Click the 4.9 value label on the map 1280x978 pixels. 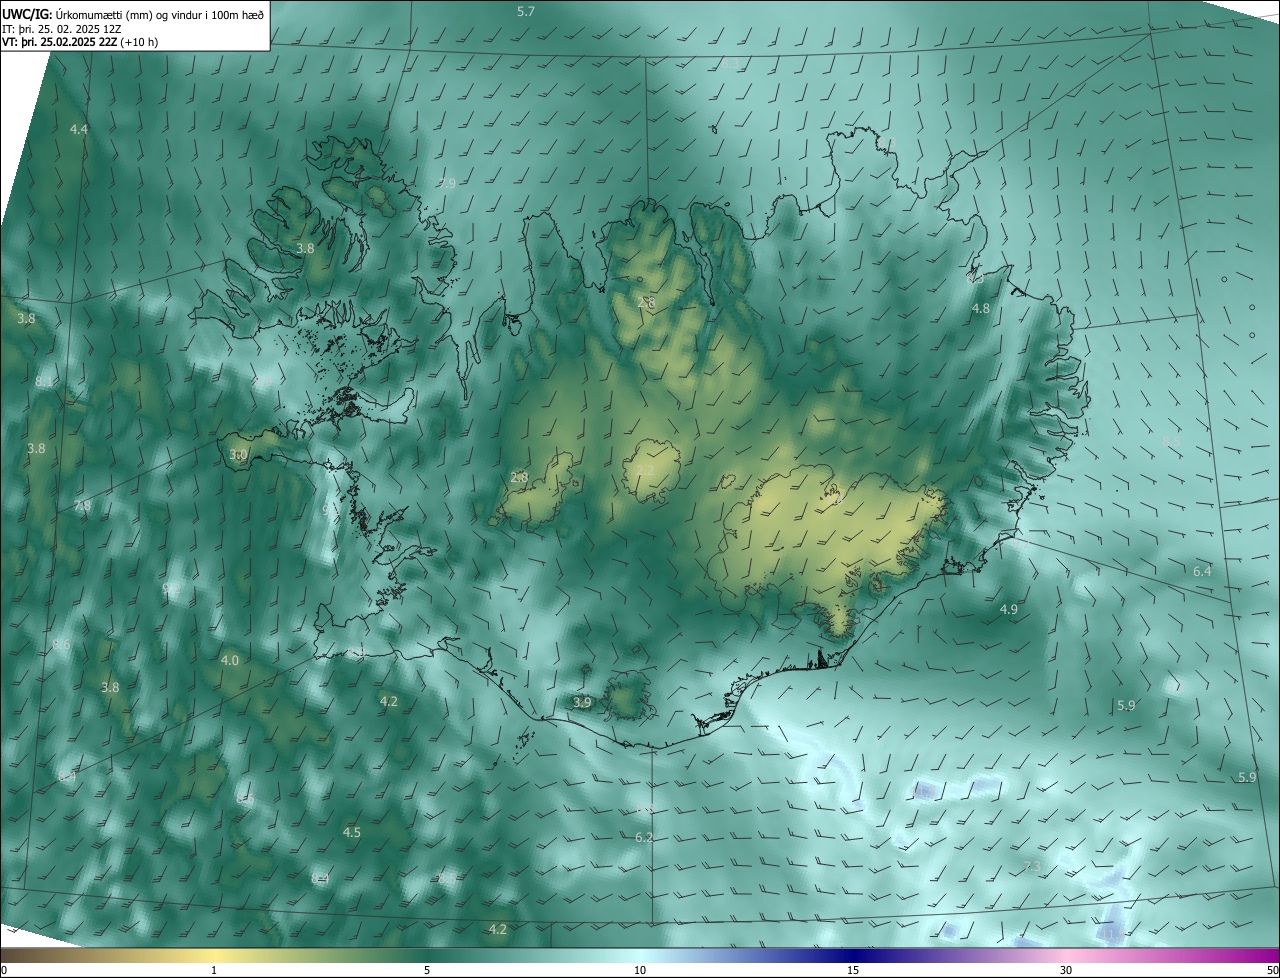tap(1009, 610)
